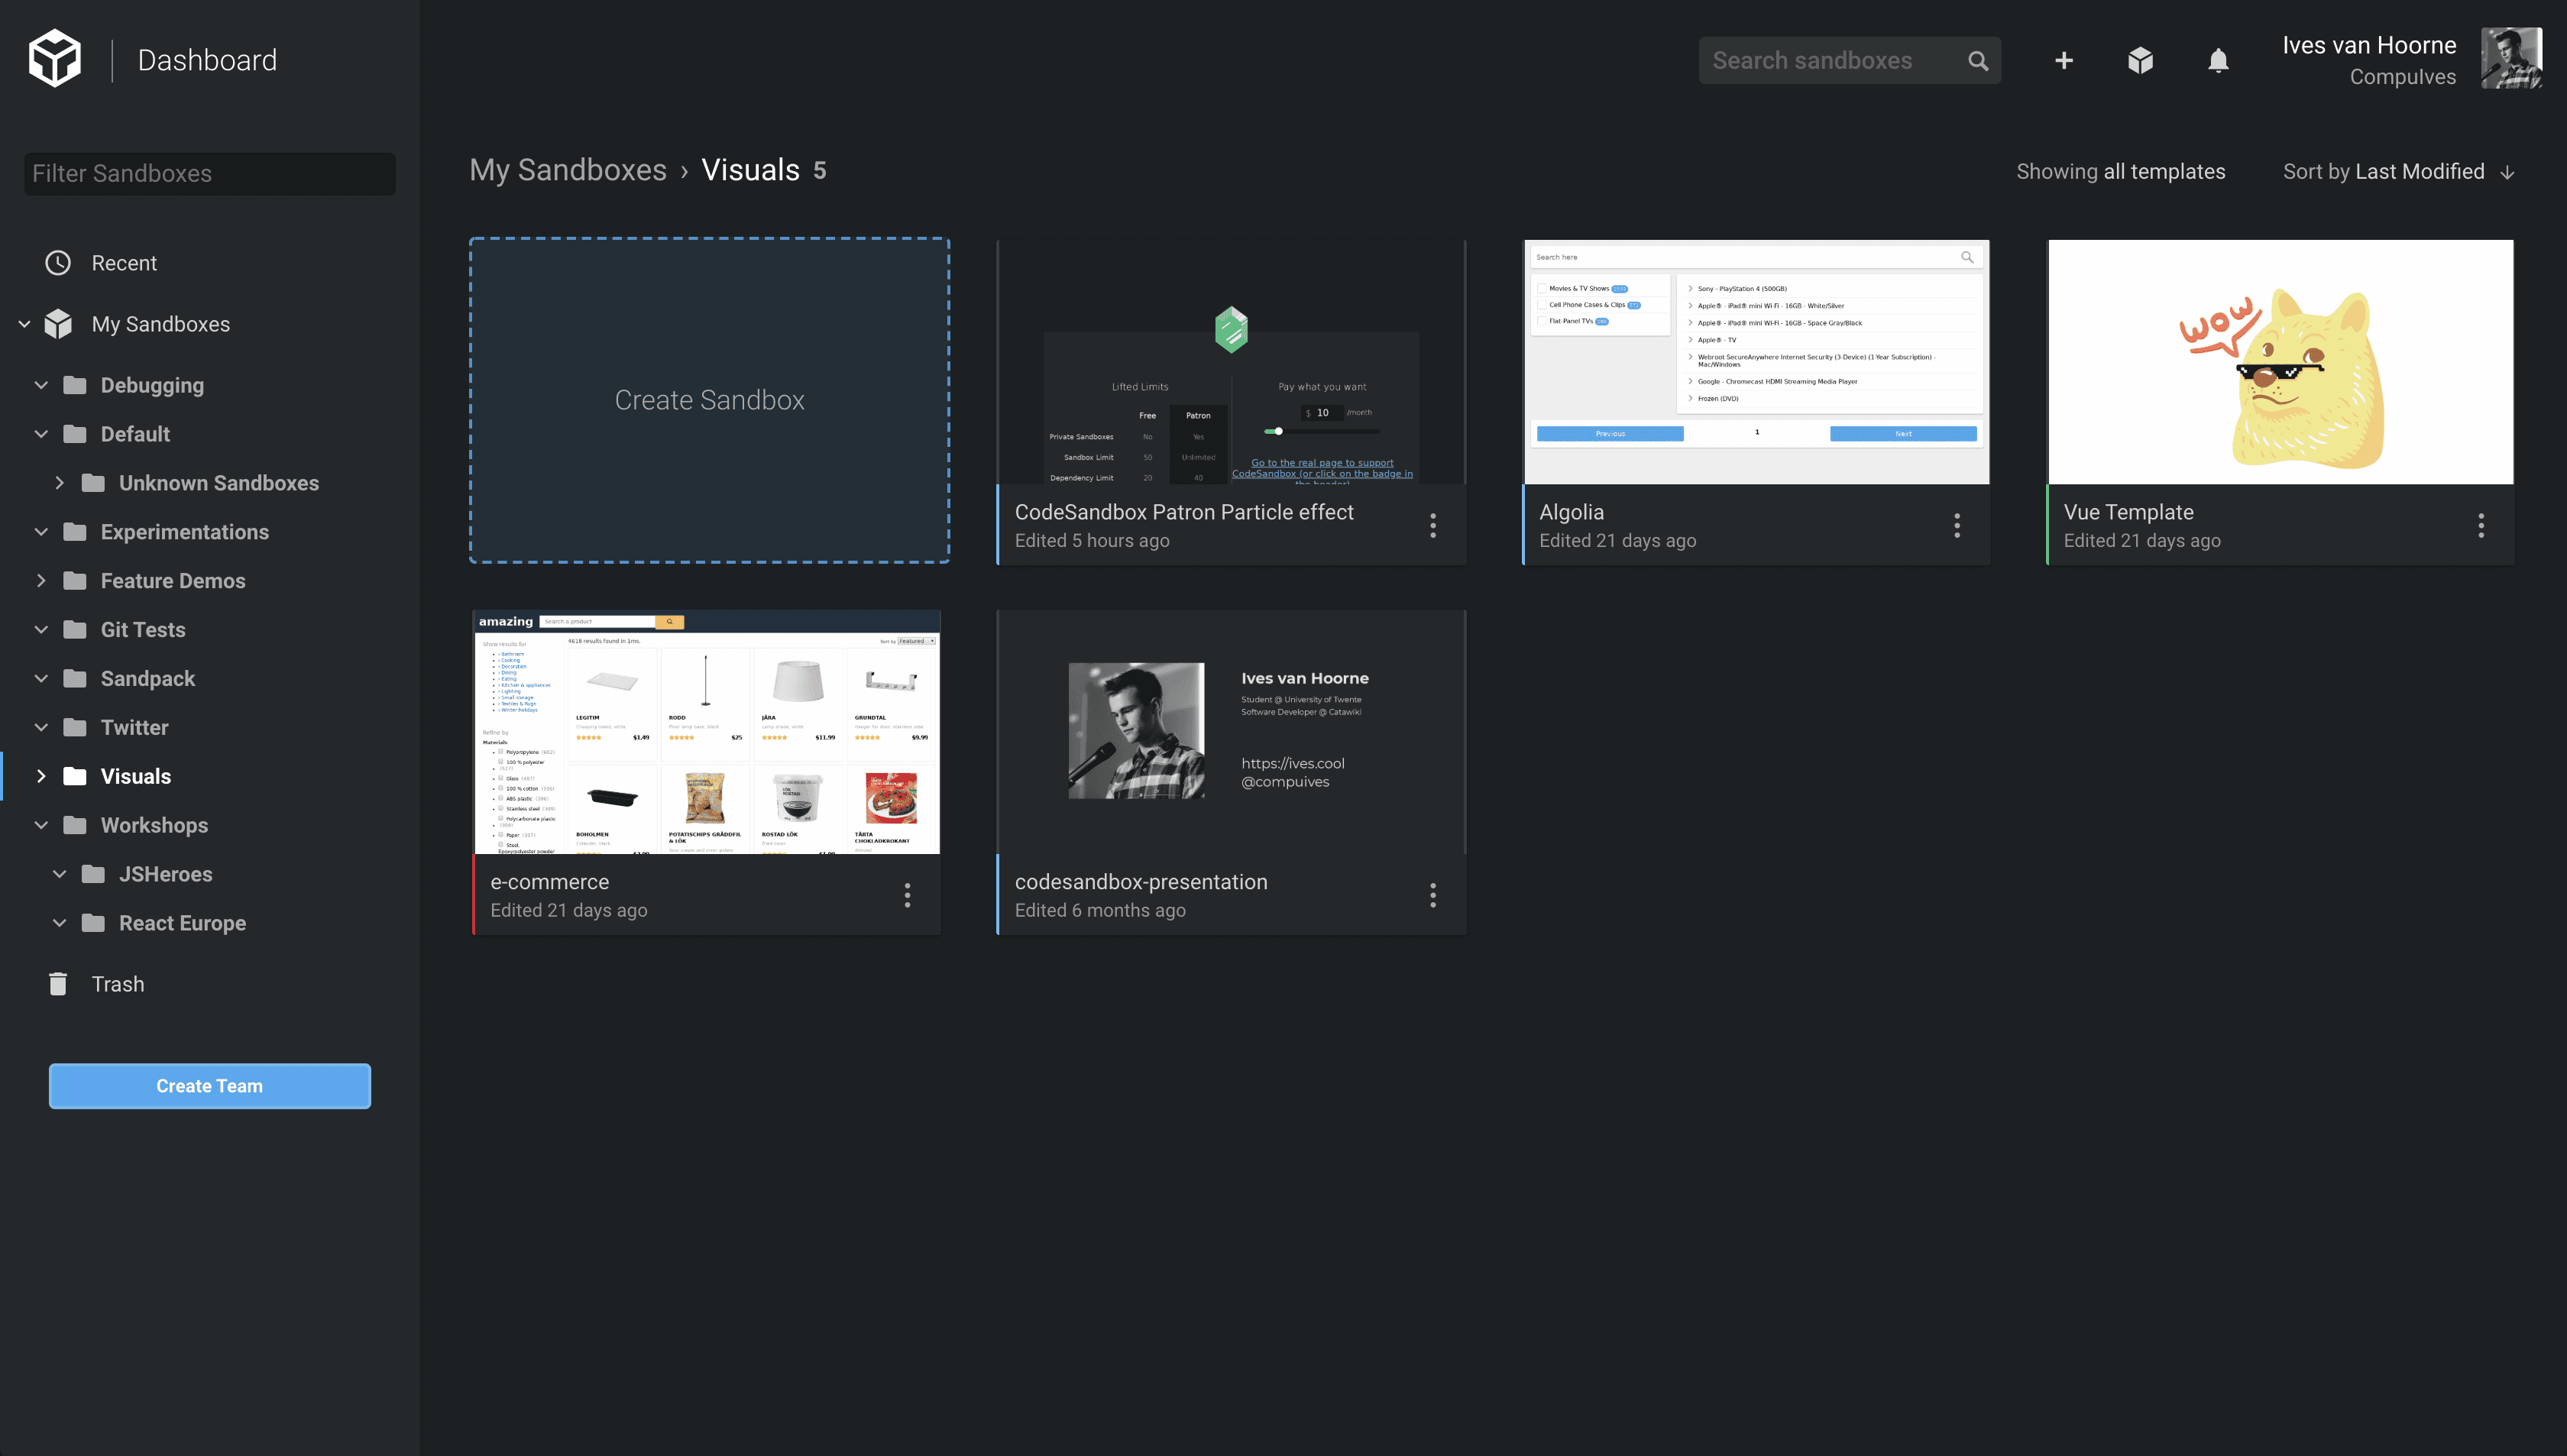
Task: Click My Sandboxes breadcrumb link
Action: point(567,170)
